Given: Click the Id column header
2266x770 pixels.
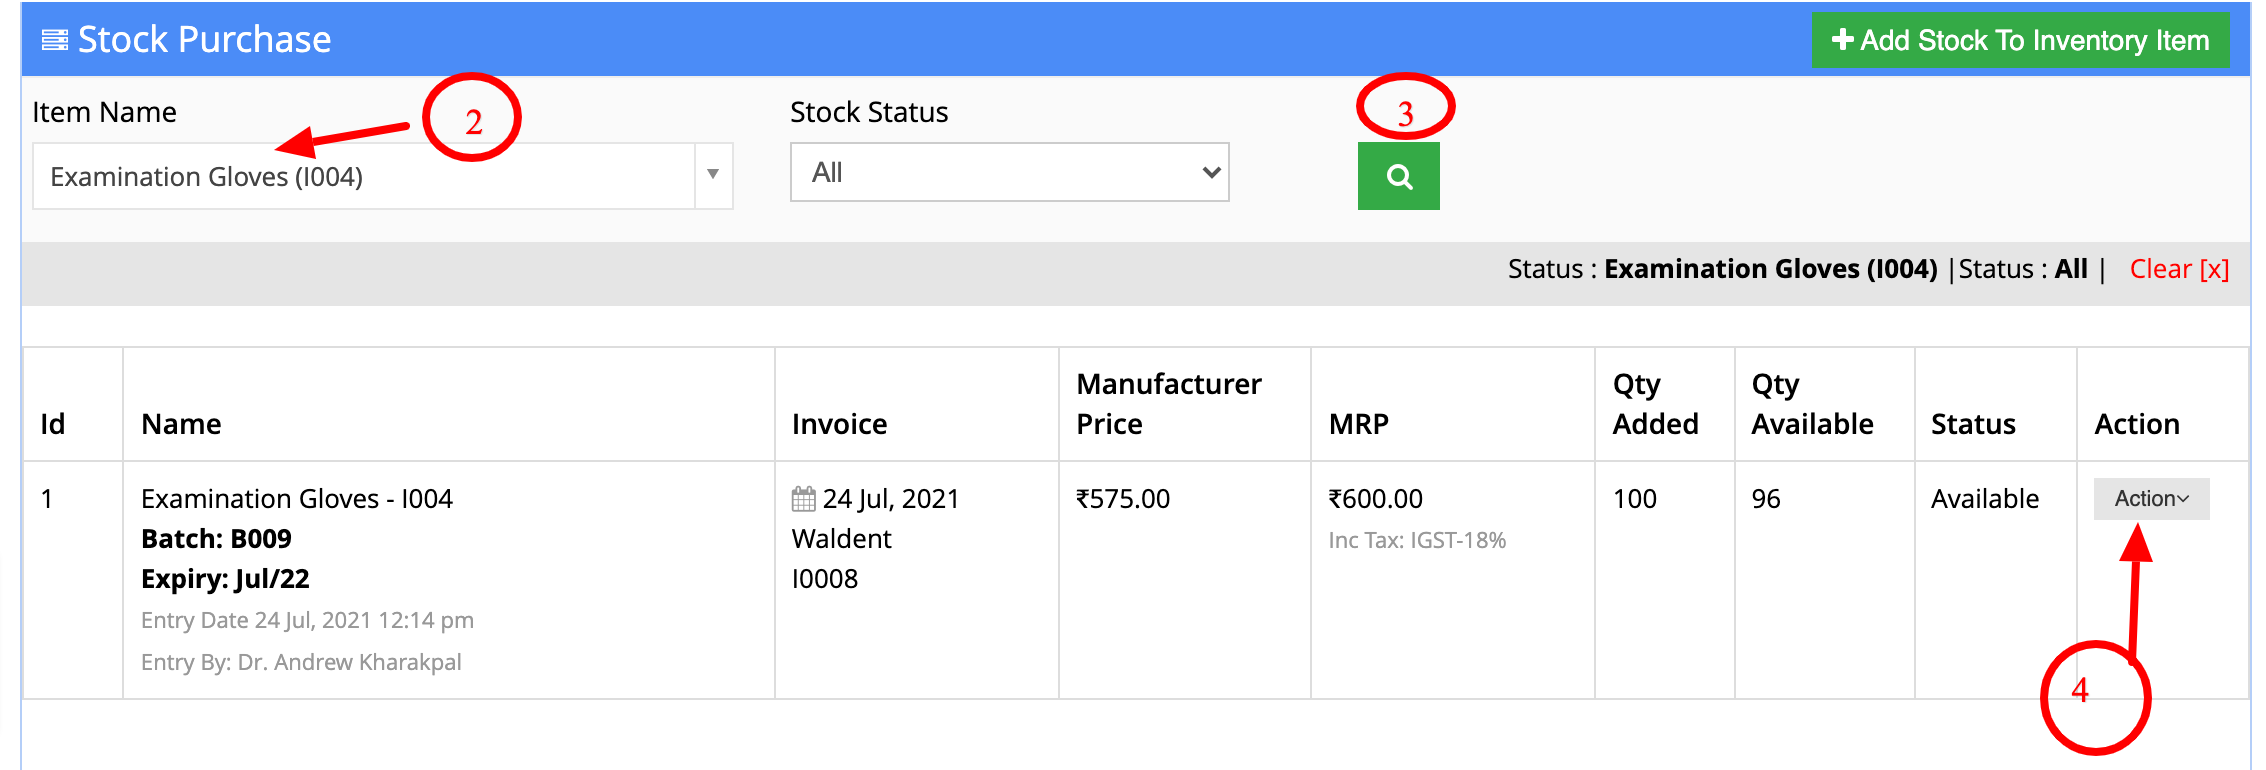Looking at the screenshot, I should point(53,424).
